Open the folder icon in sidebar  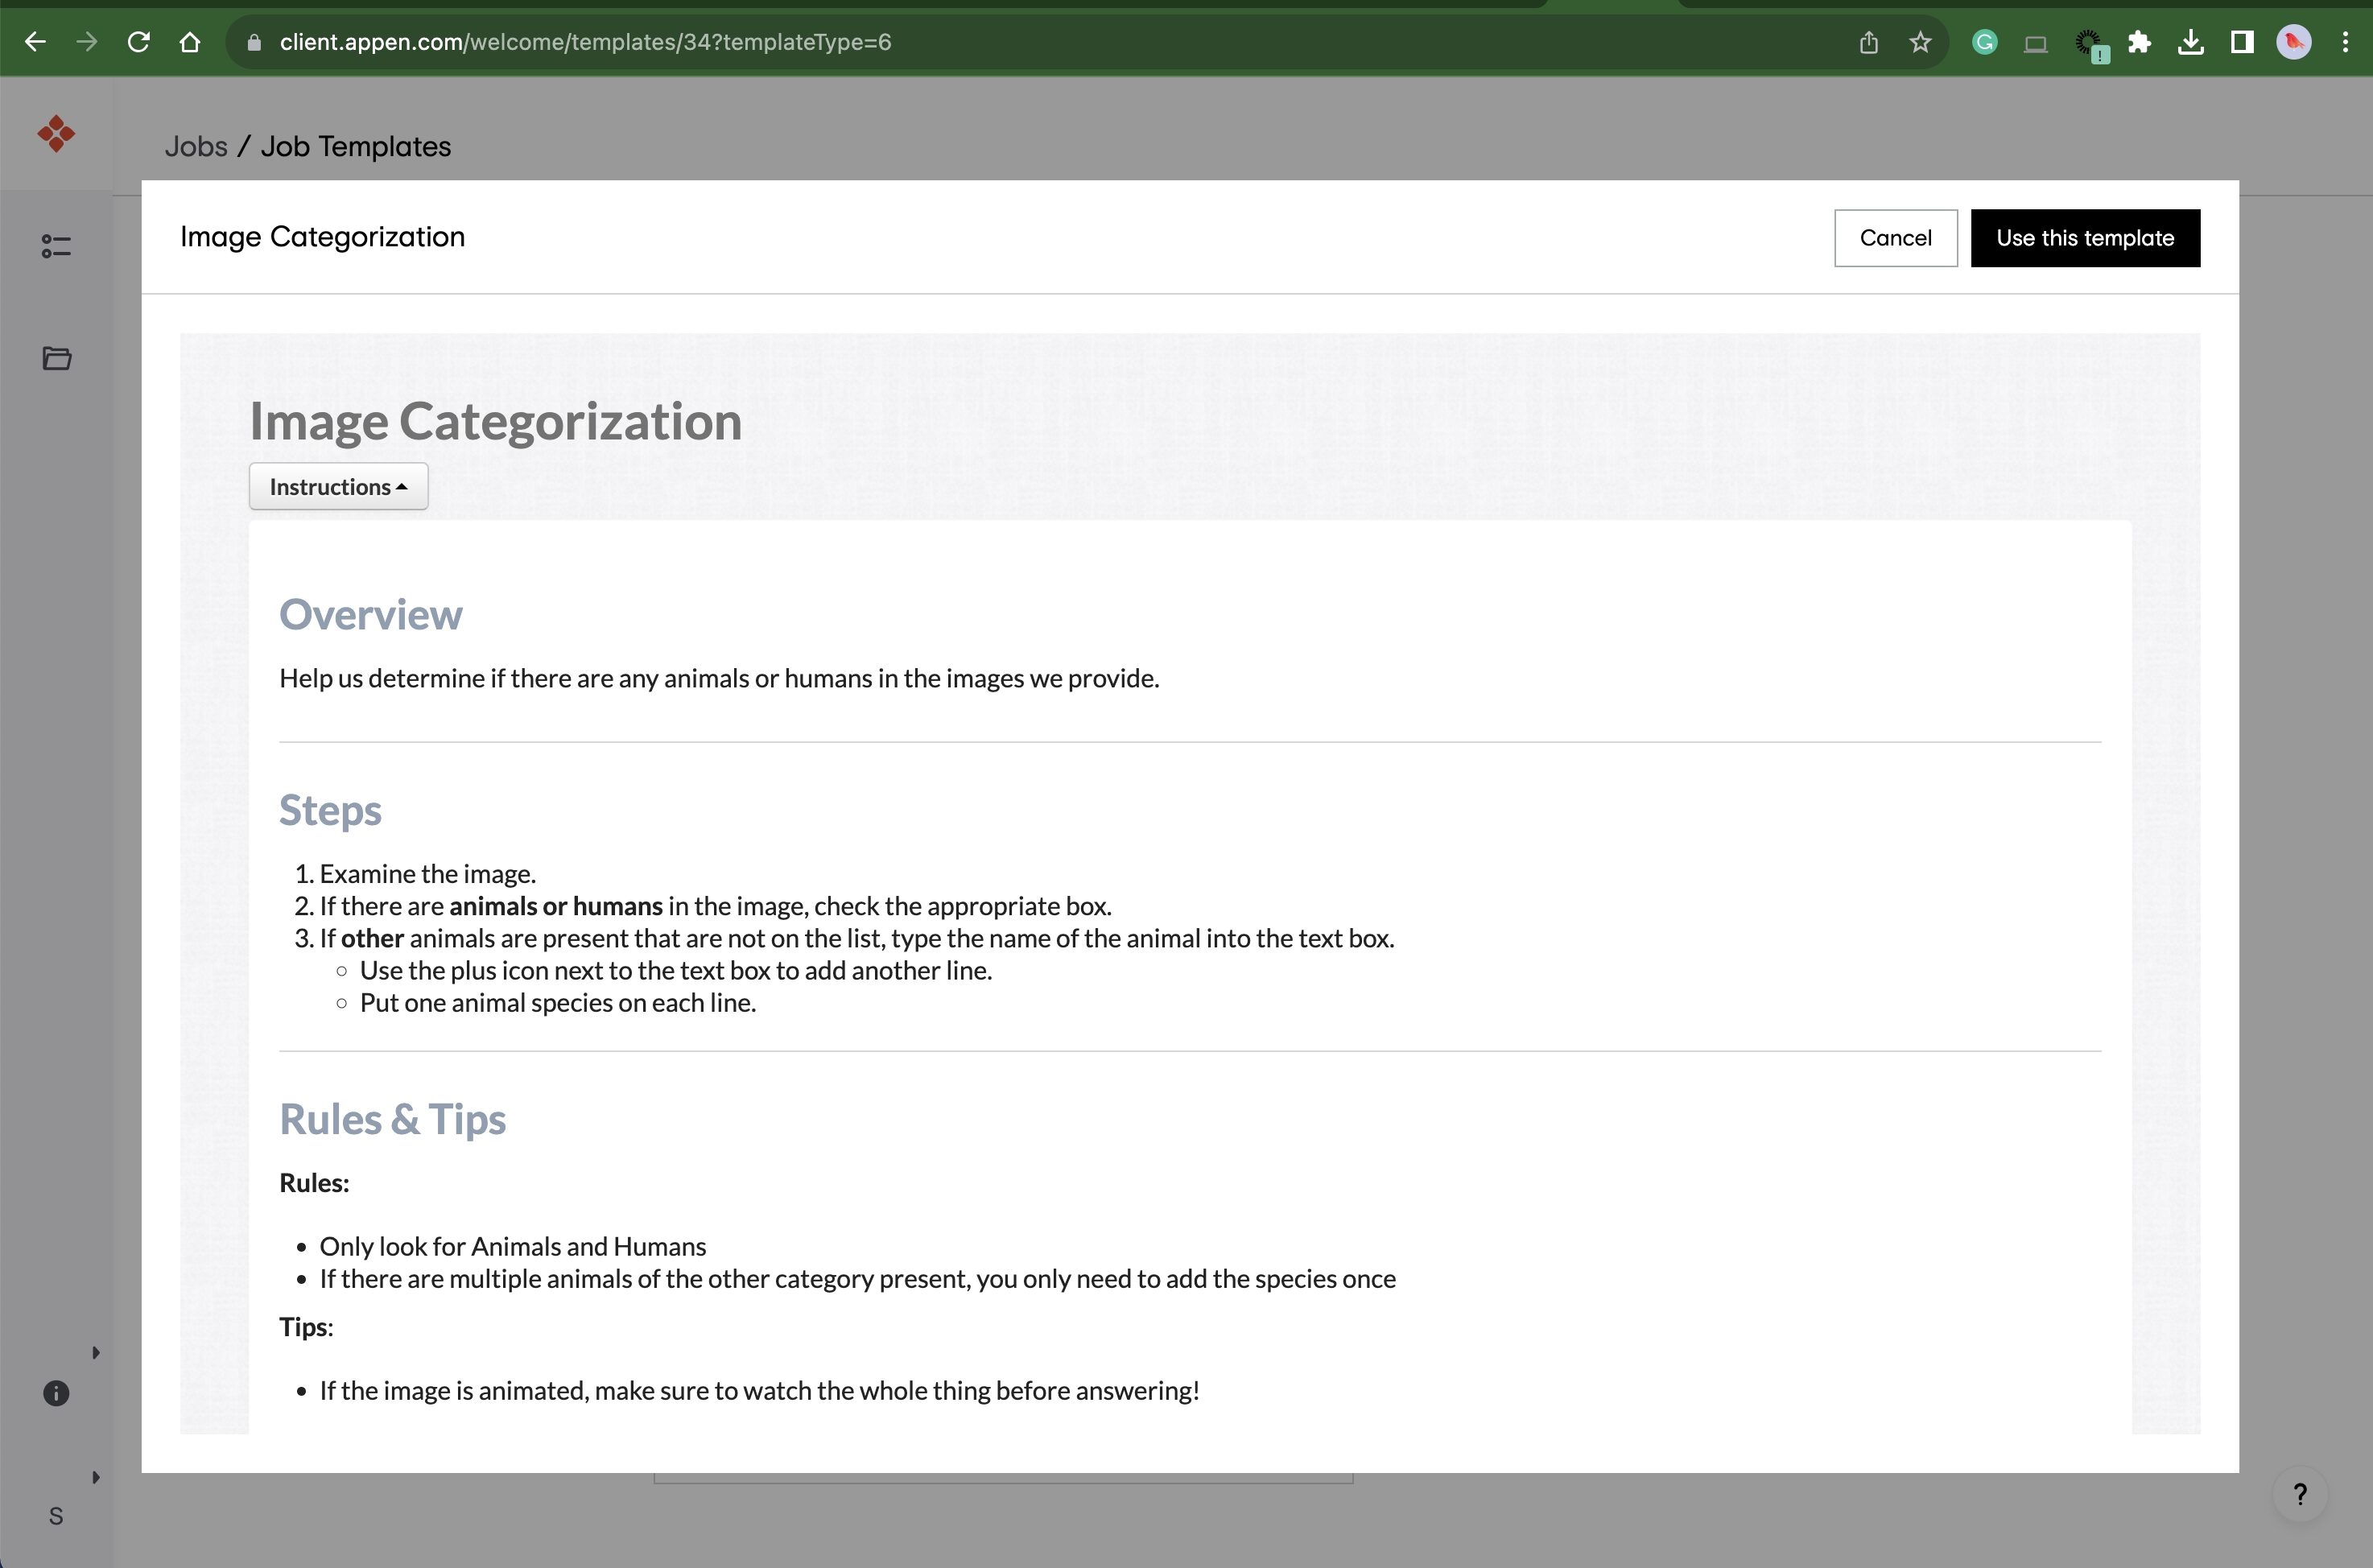tap(56, 358)
